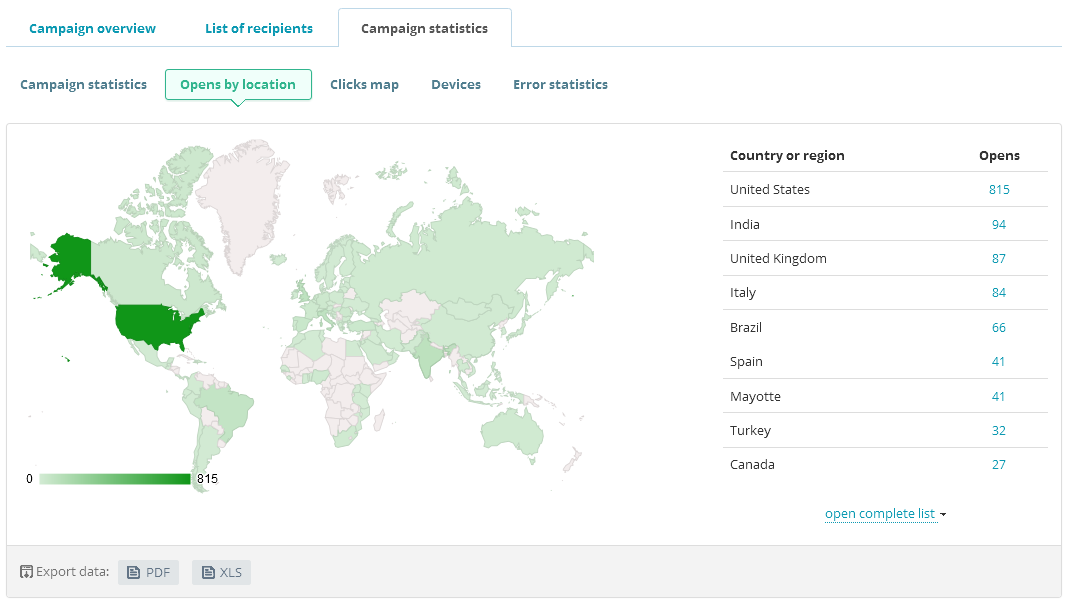Switch to List of recipients tab
The image size is (1081, 609).
(259, 28)
